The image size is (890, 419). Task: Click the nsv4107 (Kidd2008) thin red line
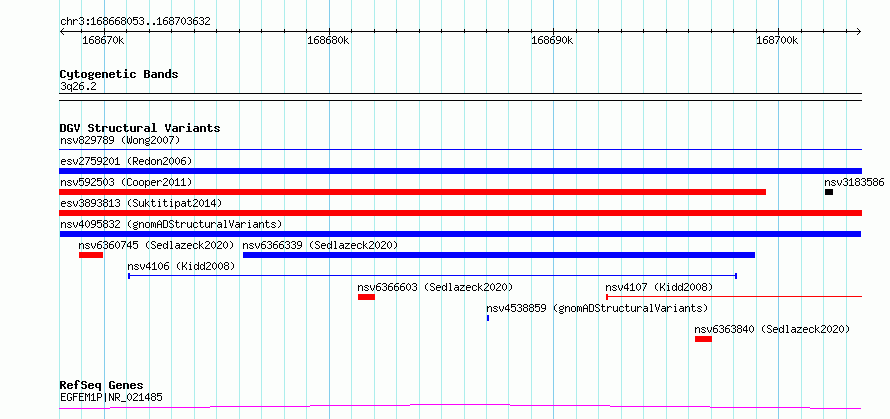734,296
